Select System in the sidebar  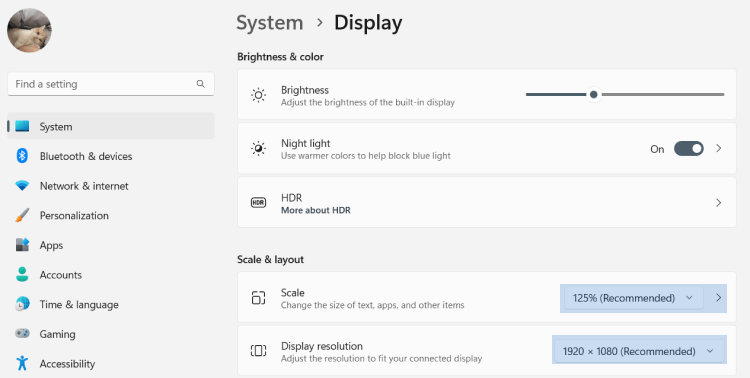(111, 126)
